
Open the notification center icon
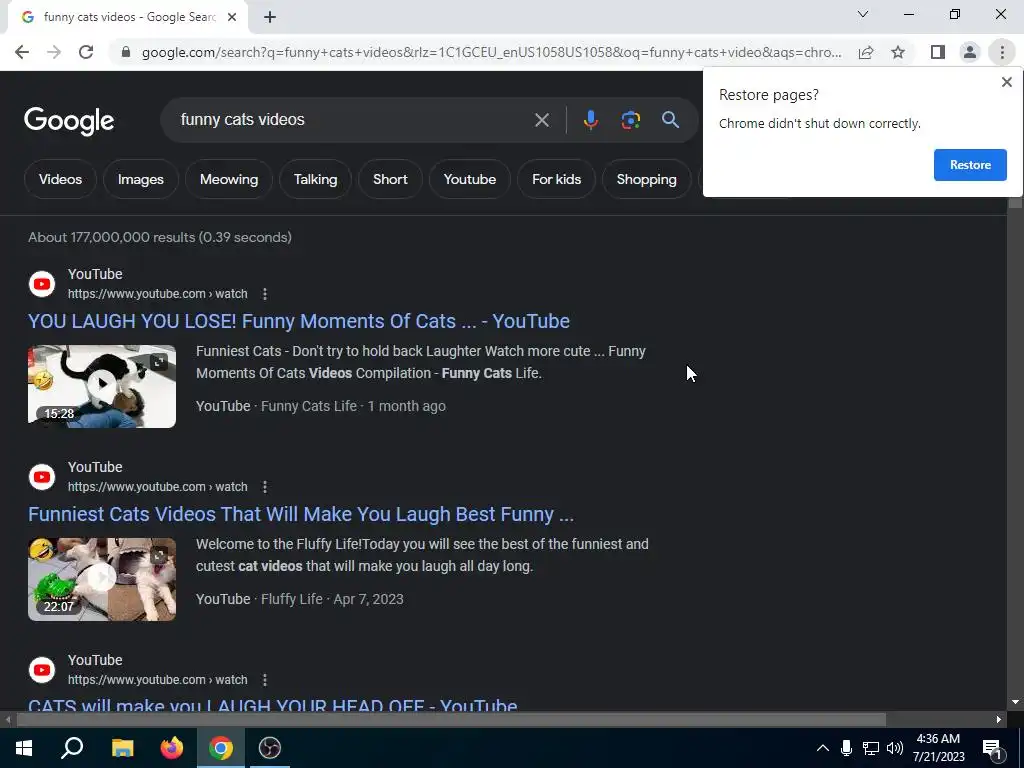click(992, 748)
